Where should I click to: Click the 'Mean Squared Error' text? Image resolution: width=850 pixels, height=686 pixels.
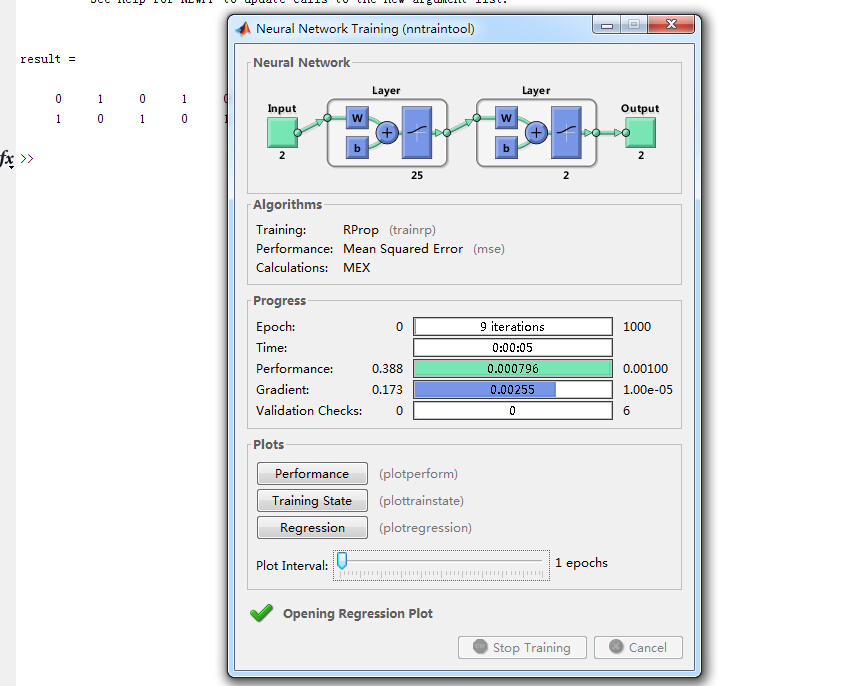(403, 249)
